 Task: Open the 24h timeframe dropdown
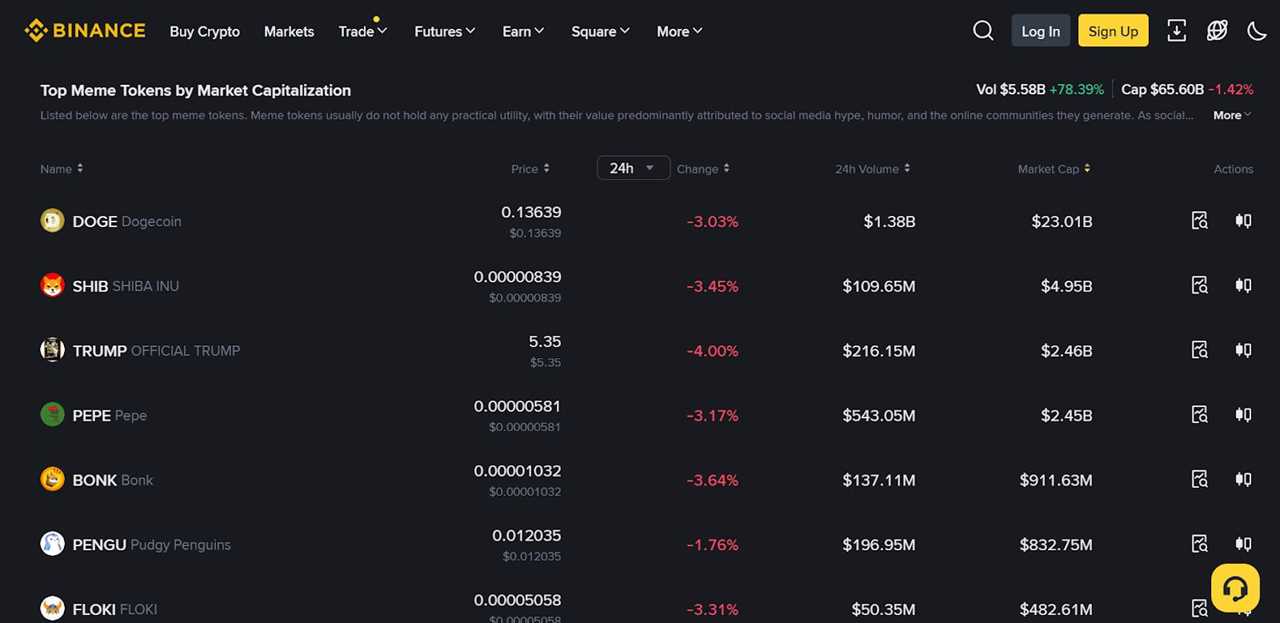(x=632, y=167)
